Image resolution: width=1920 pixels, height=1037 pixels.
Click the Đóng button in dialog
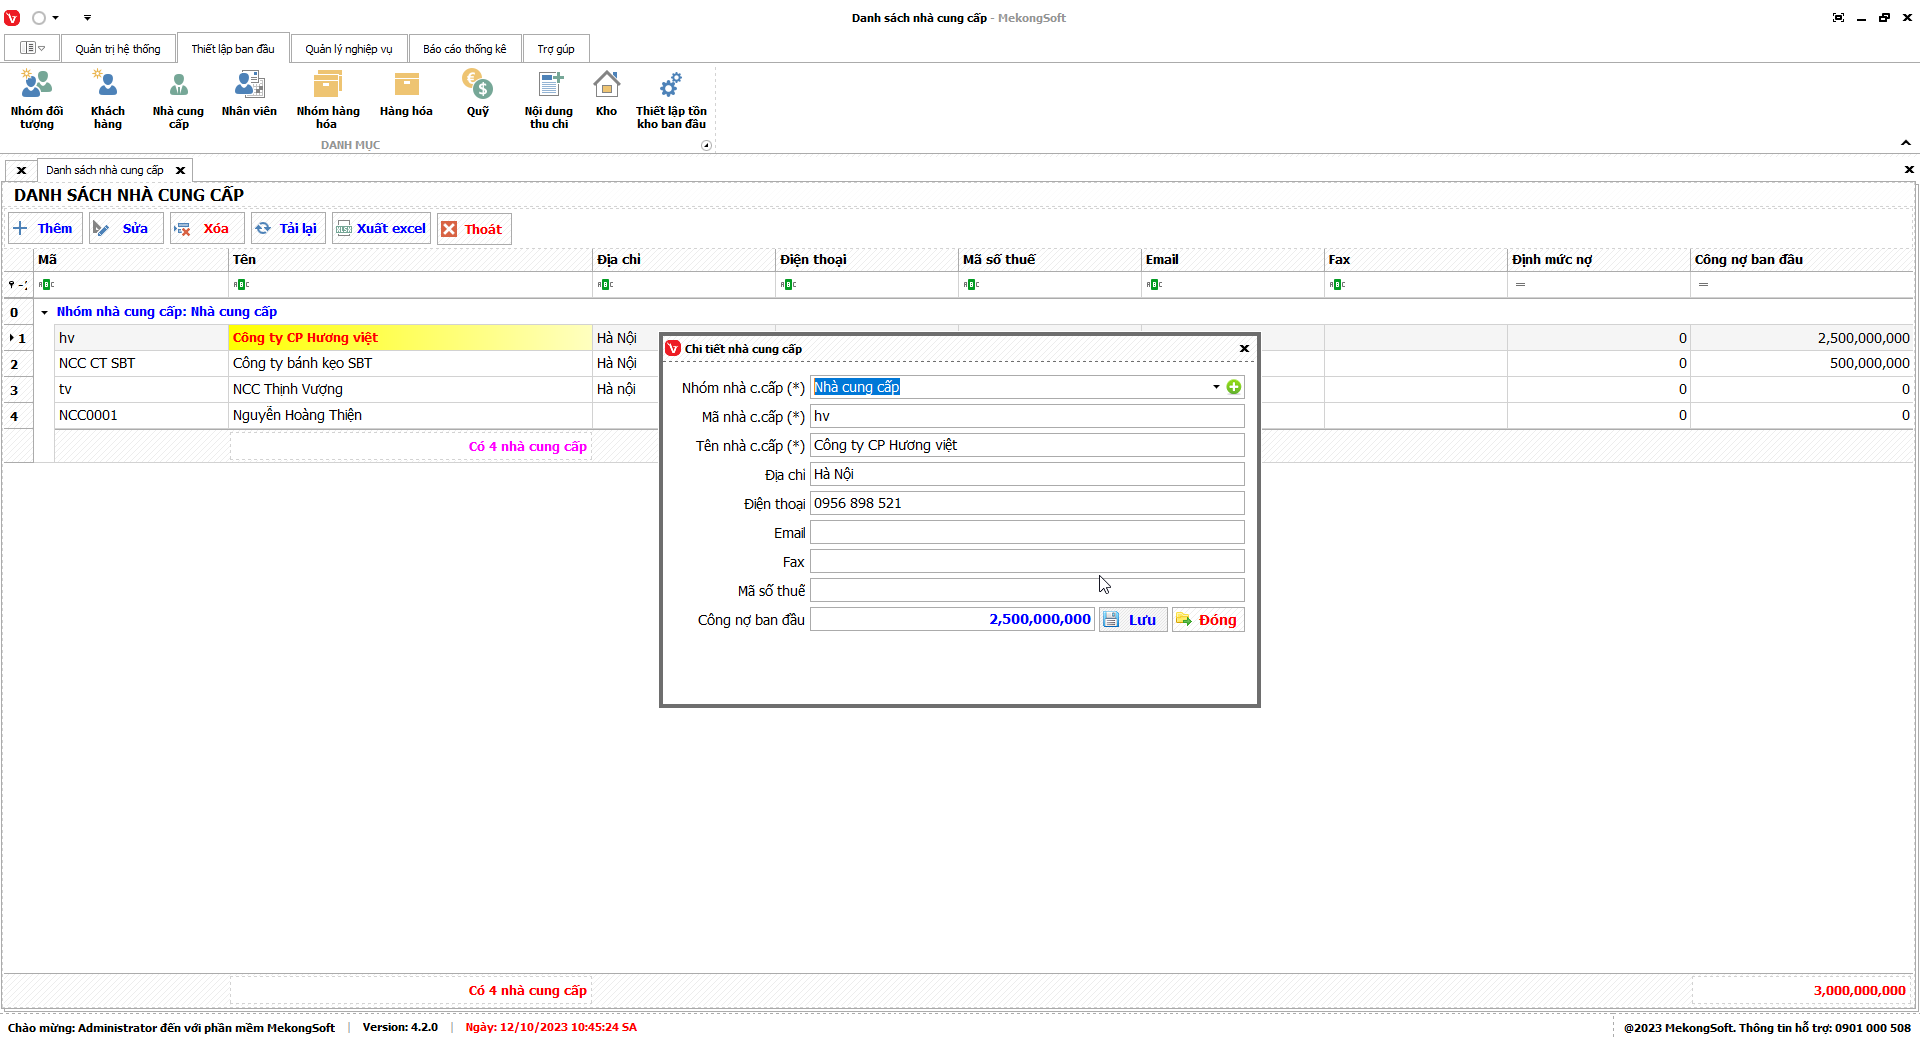(x=1208, y=620)
